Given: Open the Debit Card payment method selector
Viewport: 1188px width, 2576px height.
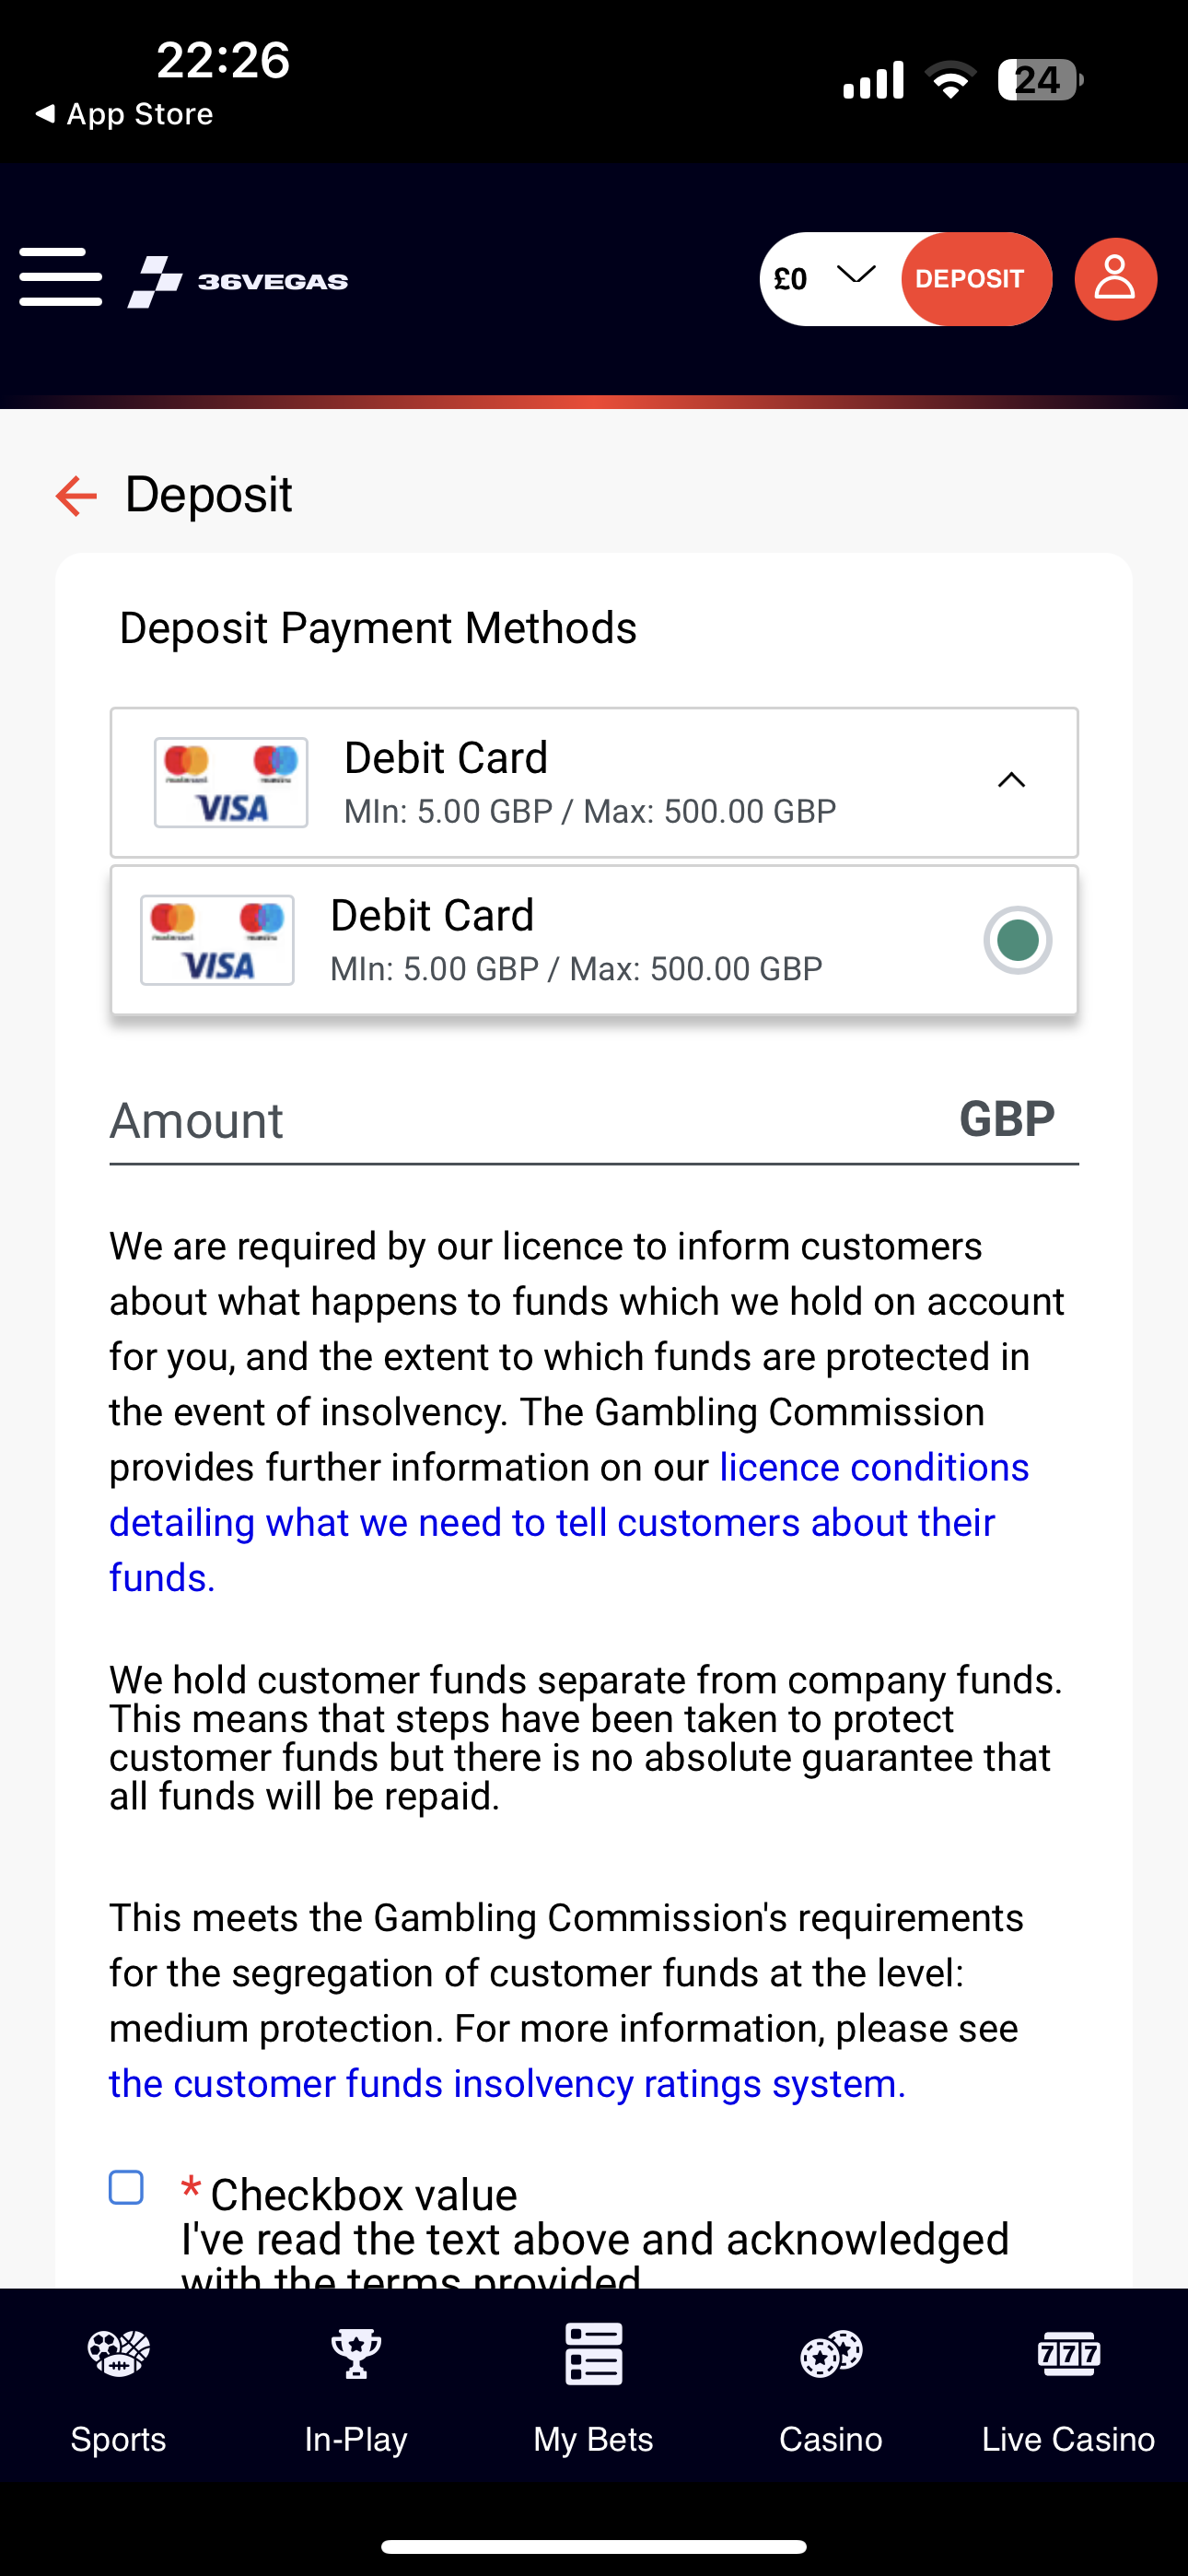Looking at the screenshot, I should coord(590,782).
